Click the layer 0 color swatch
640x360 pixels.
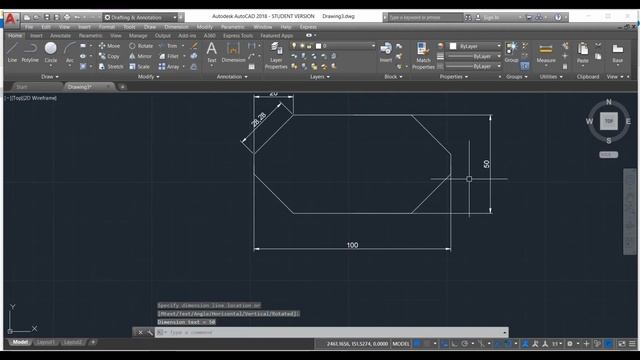point(318,46)
